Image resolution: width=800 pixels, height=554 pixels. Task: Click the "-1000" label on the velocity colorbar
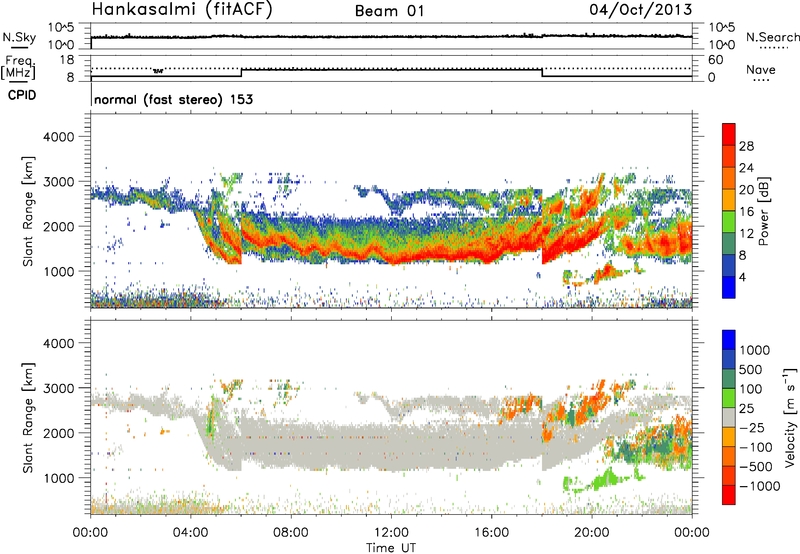pos(759,486)
